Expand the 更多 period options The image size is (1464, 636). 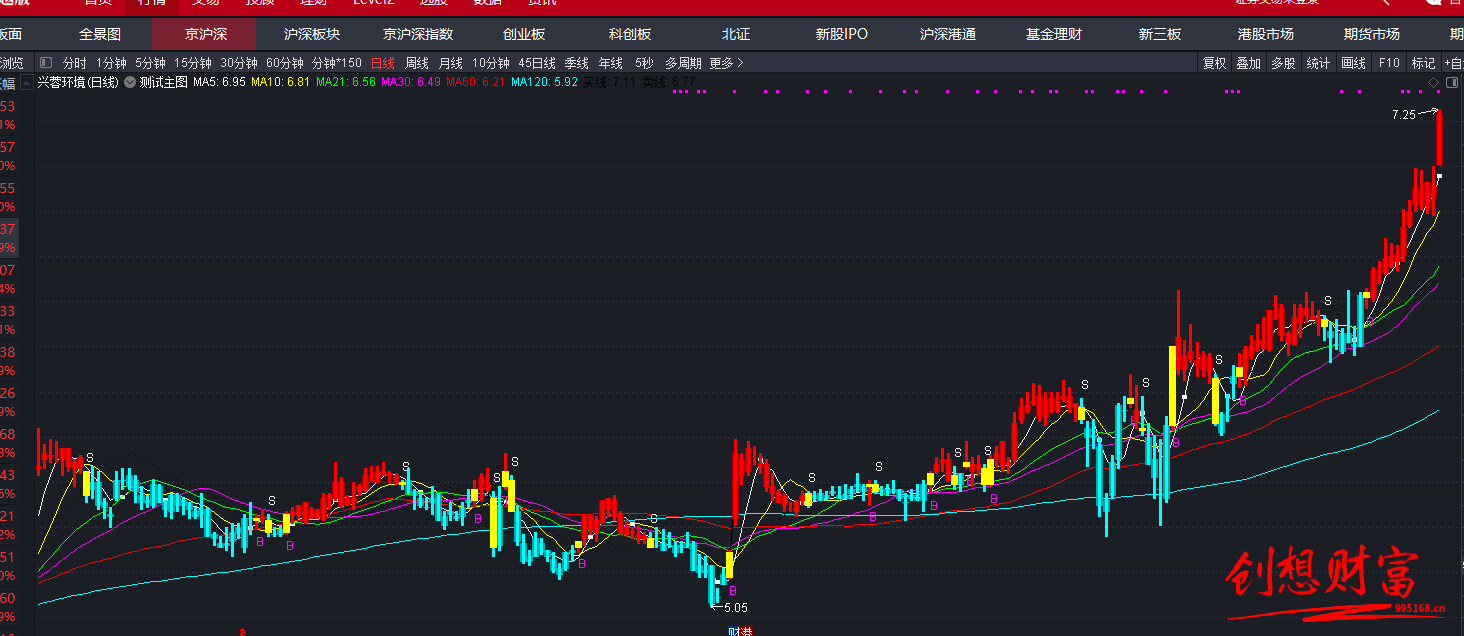727,63
